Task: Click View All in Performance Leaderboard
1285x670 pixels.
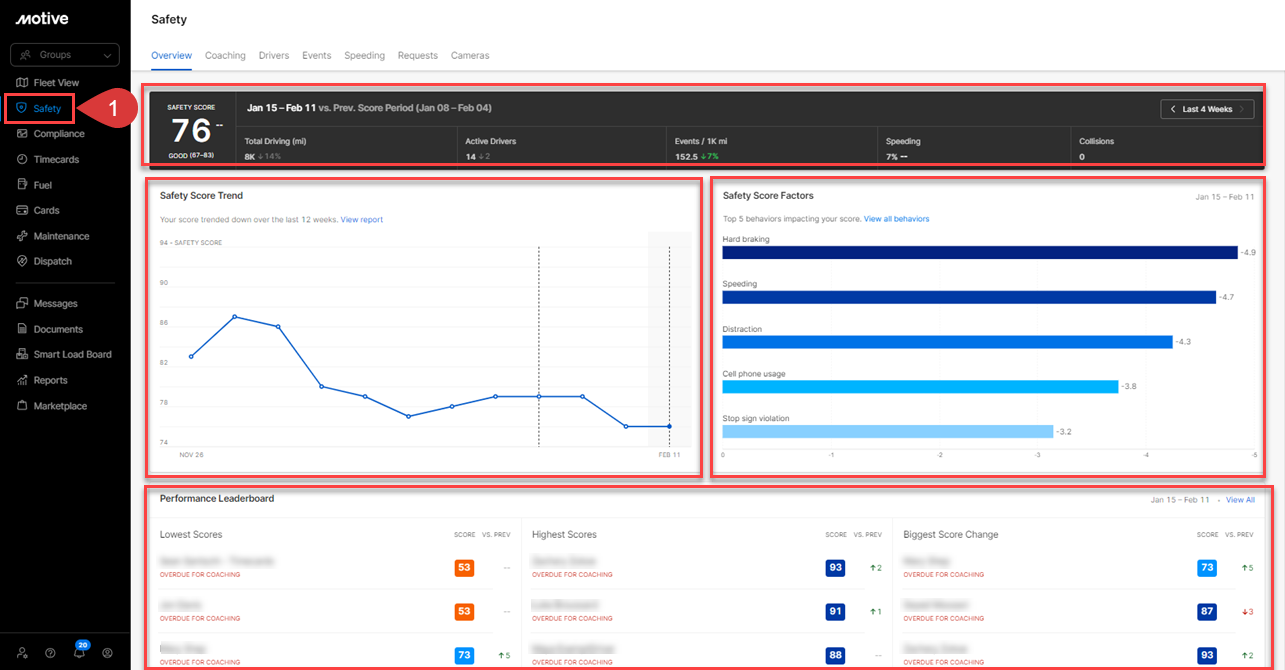Action: click(x=1240, y=500)
